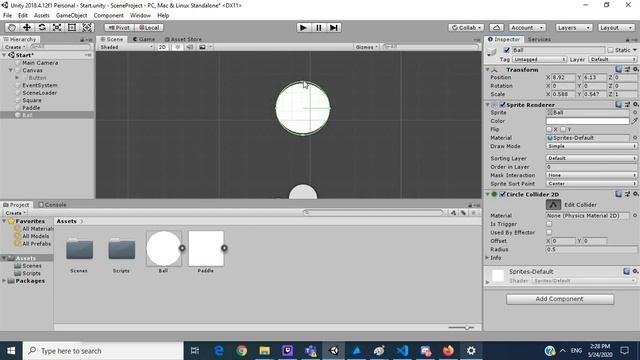640x360 pixels.
Task: Toggle the Sprite Renderer enabled checkbox
Action: point(503,104)
